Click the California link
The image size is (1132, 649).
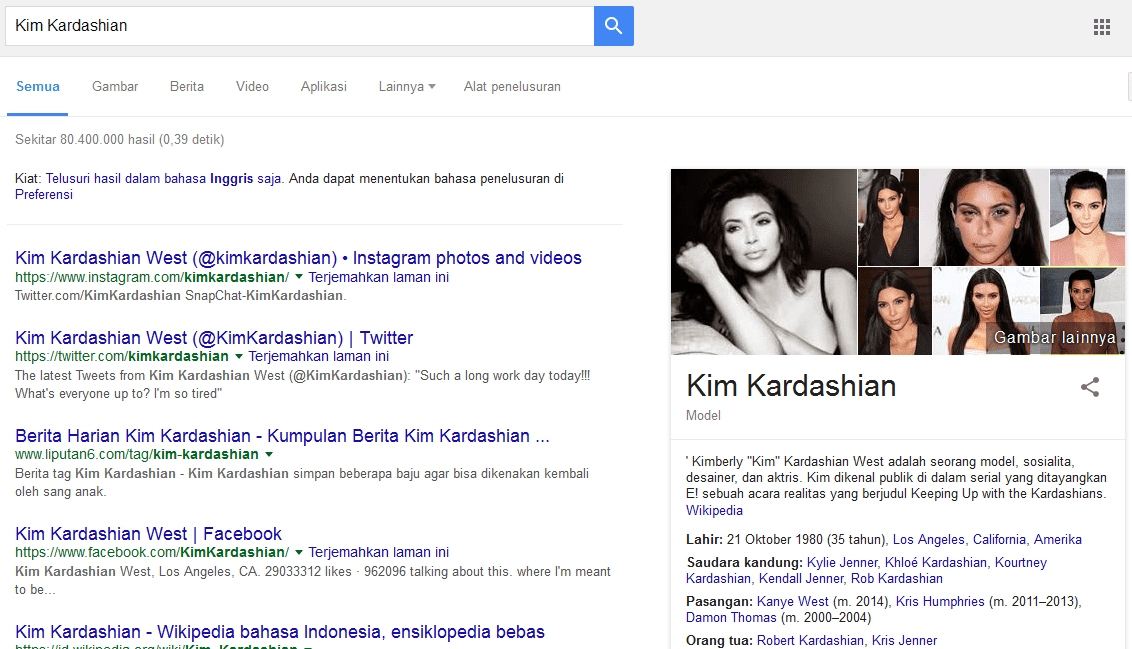pyautogui.click(x=999, y=539)
